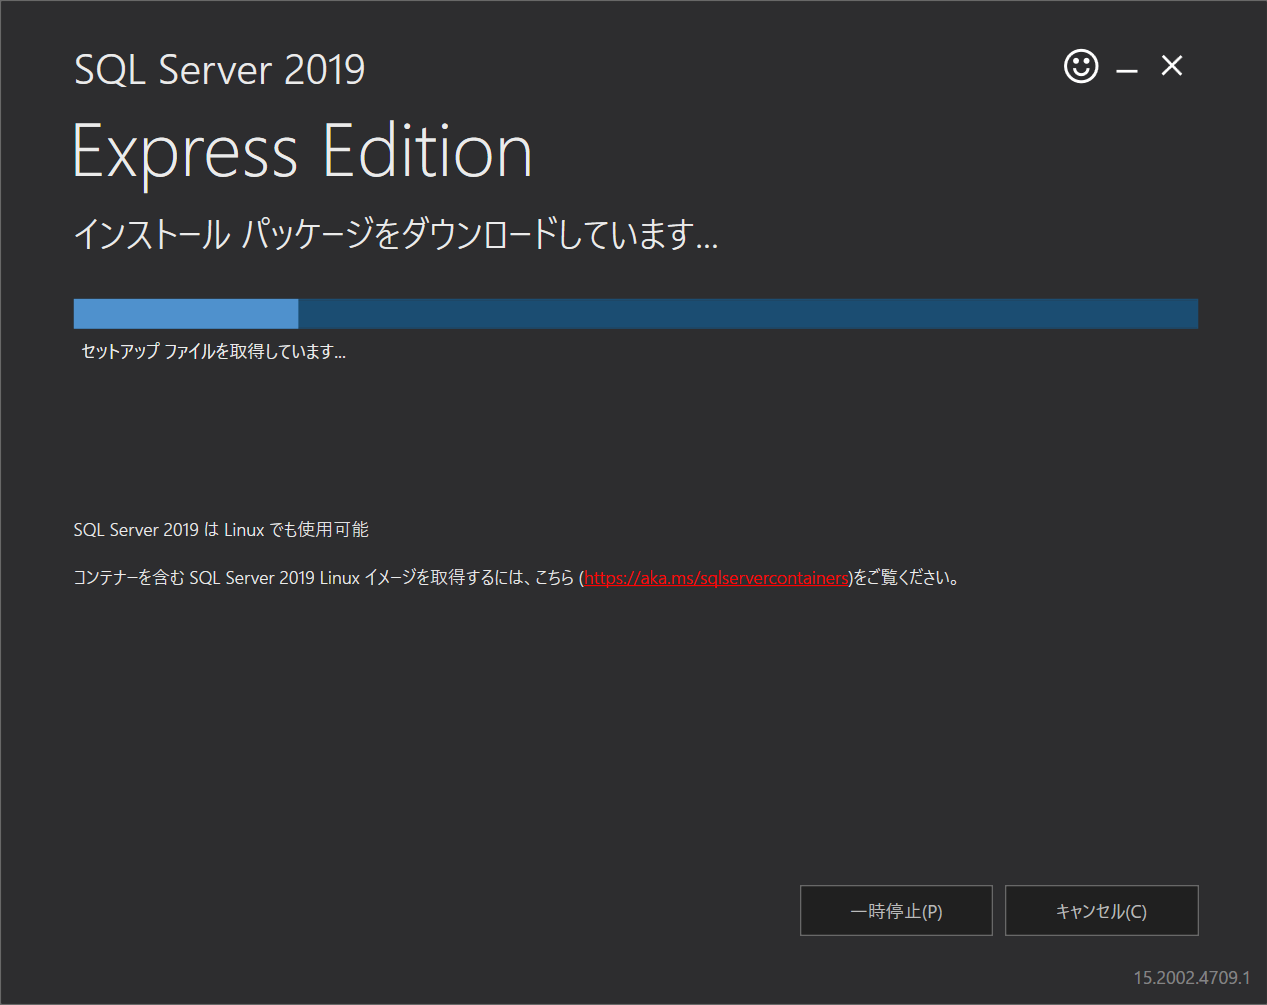Select the SQL Server 2019 title text
1267x1005 pixels.
point(220,70)
